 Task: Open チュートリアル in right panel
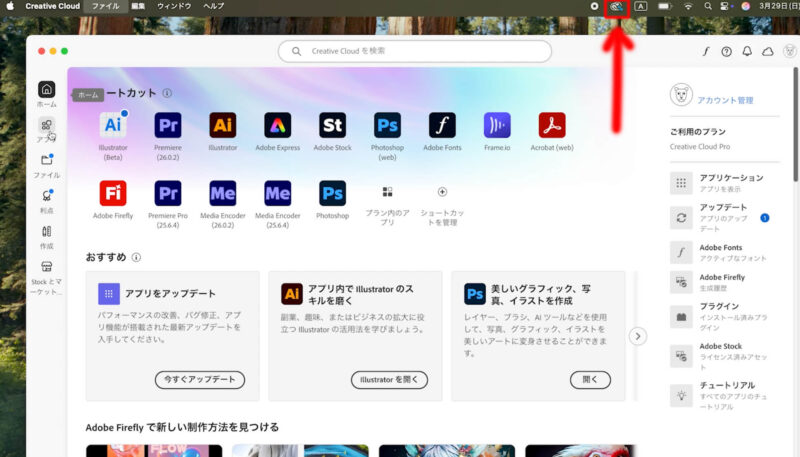(724, 395)
